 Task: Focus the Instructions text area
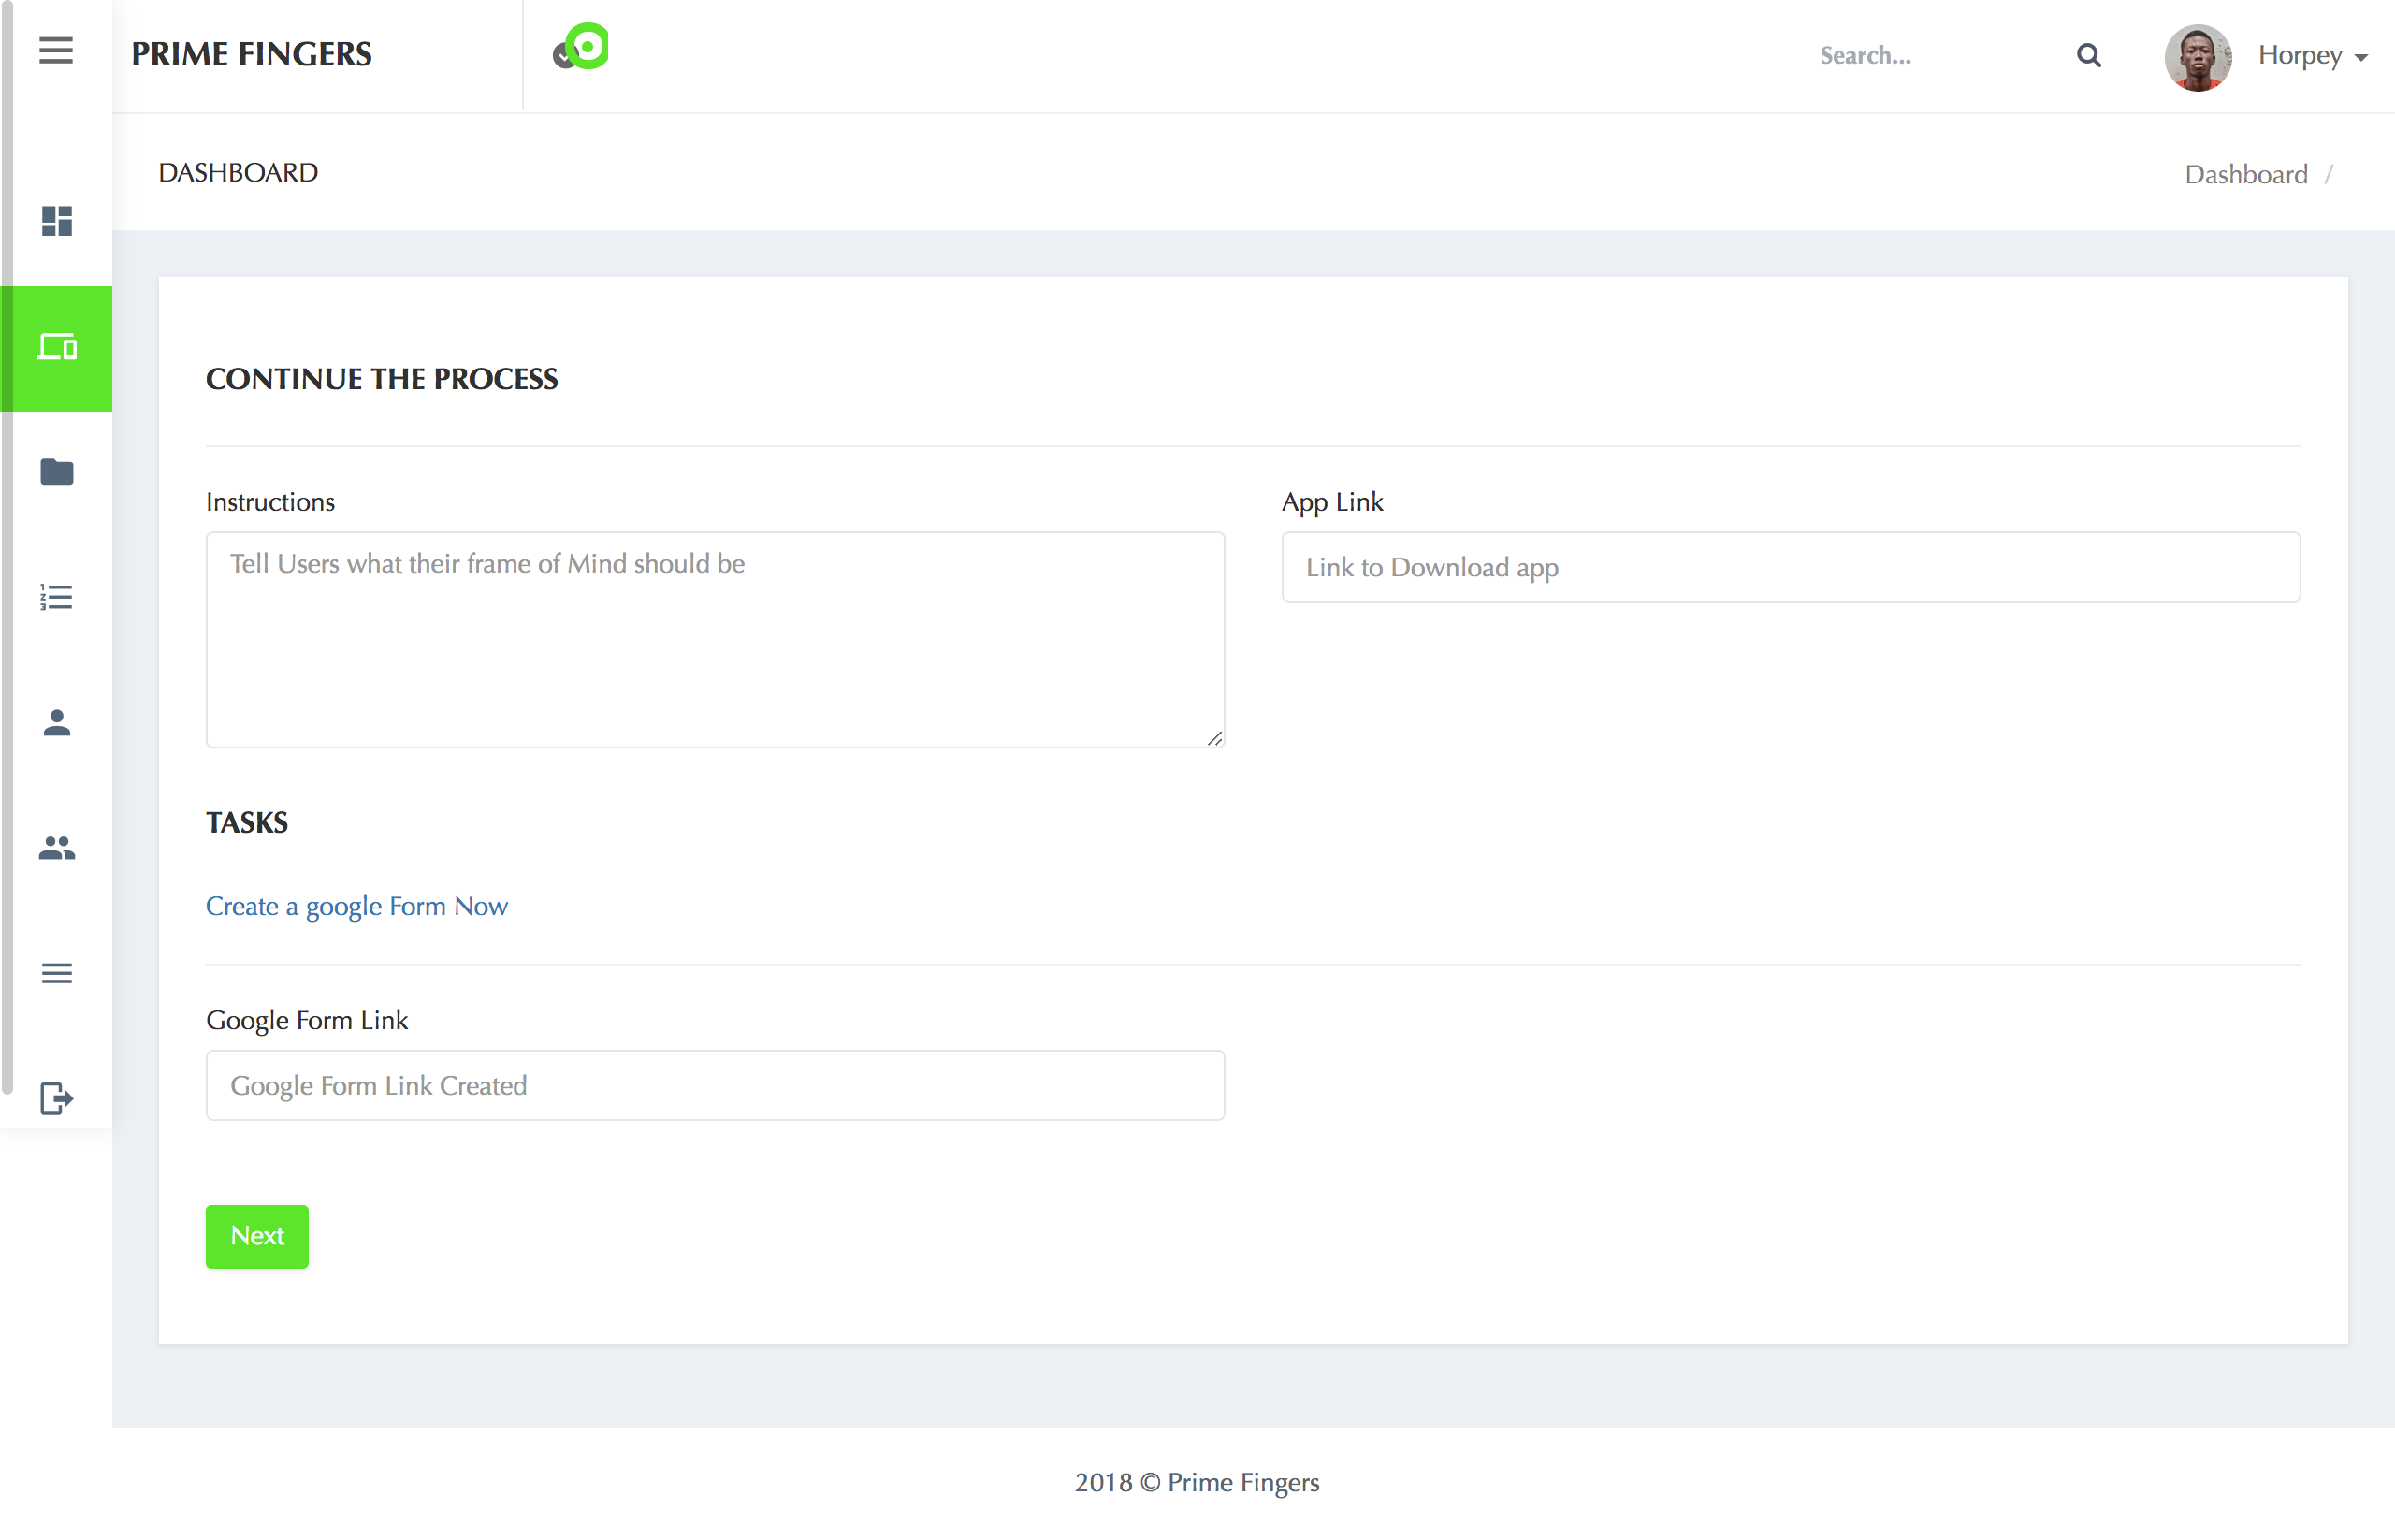[715, 639]
